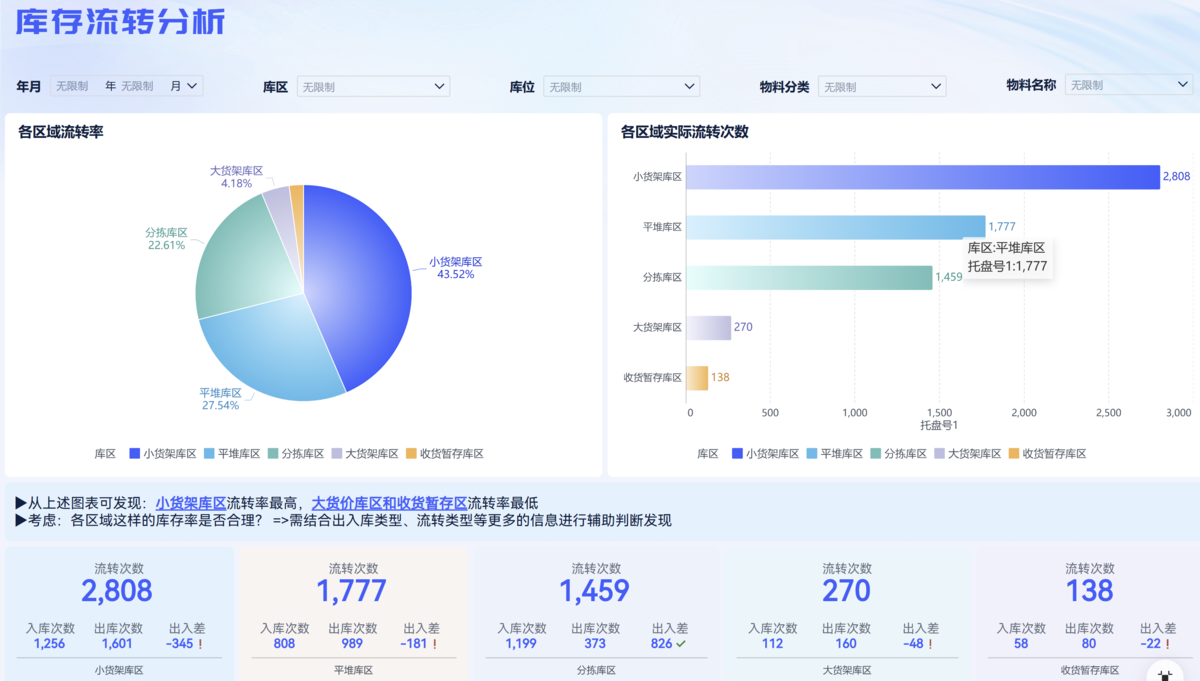The image size is (1200, 681).
Task: Click the 入库次数 value 1,199
Action: (522, 644)
